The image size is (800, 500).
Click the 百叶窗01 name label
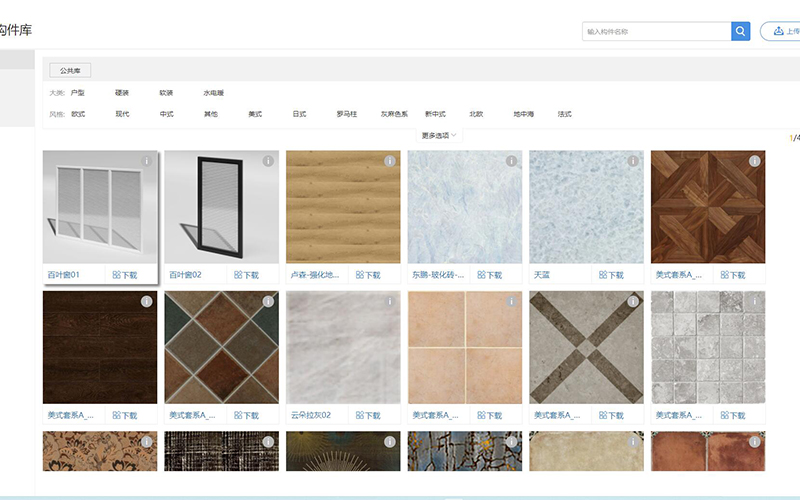click(x=64, y=274)
